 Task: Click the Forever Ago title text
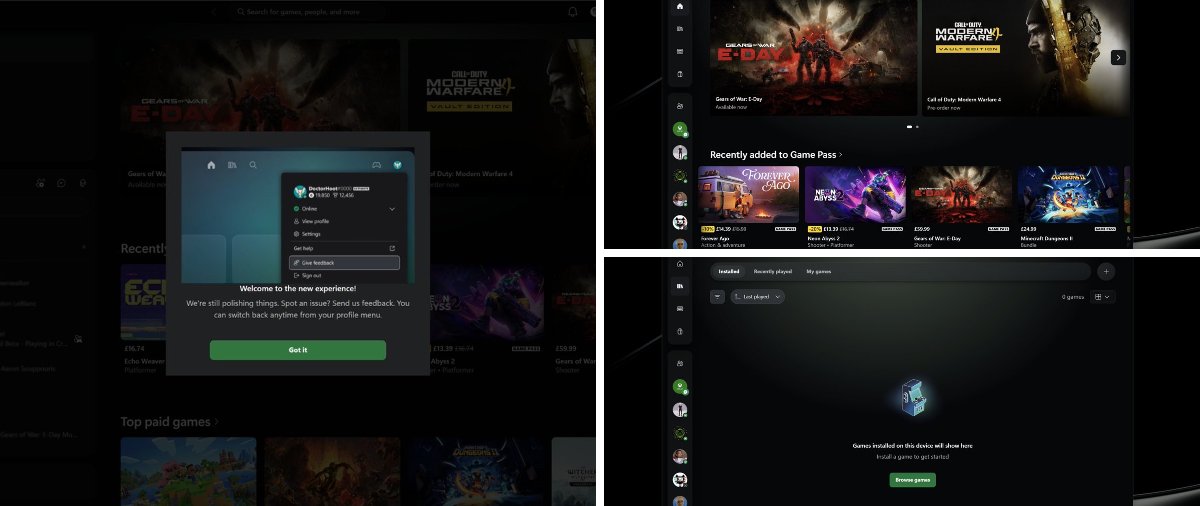pyautogui.click(x=713, y=240)
